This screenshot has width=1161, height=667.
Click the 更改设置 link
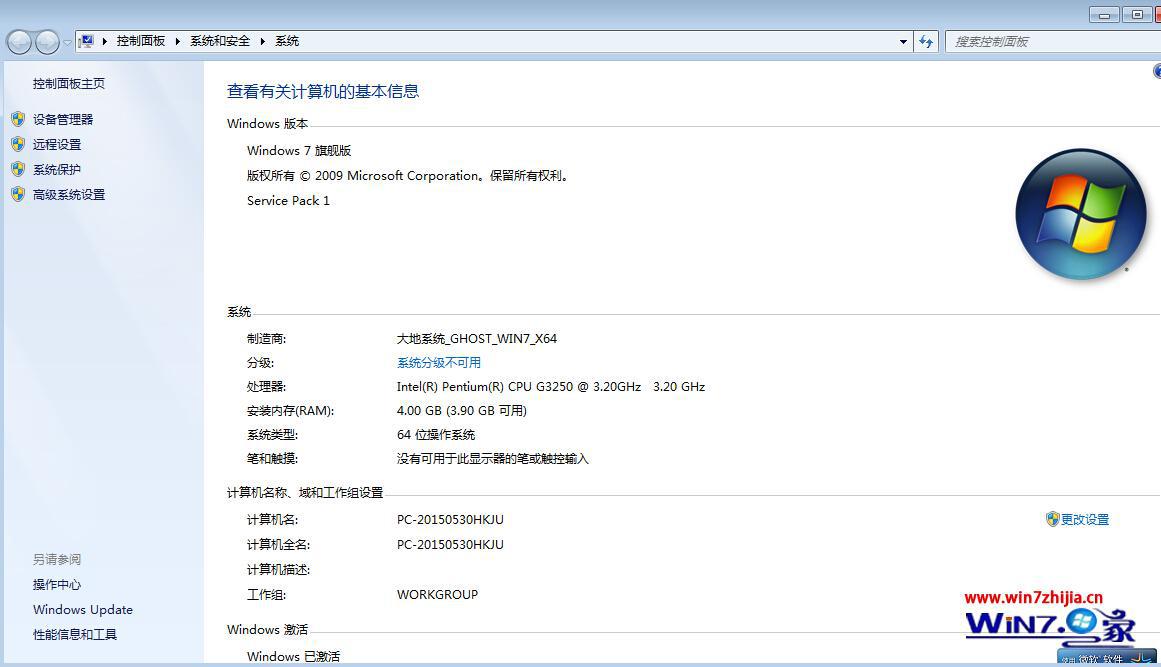pos(1085,520)
